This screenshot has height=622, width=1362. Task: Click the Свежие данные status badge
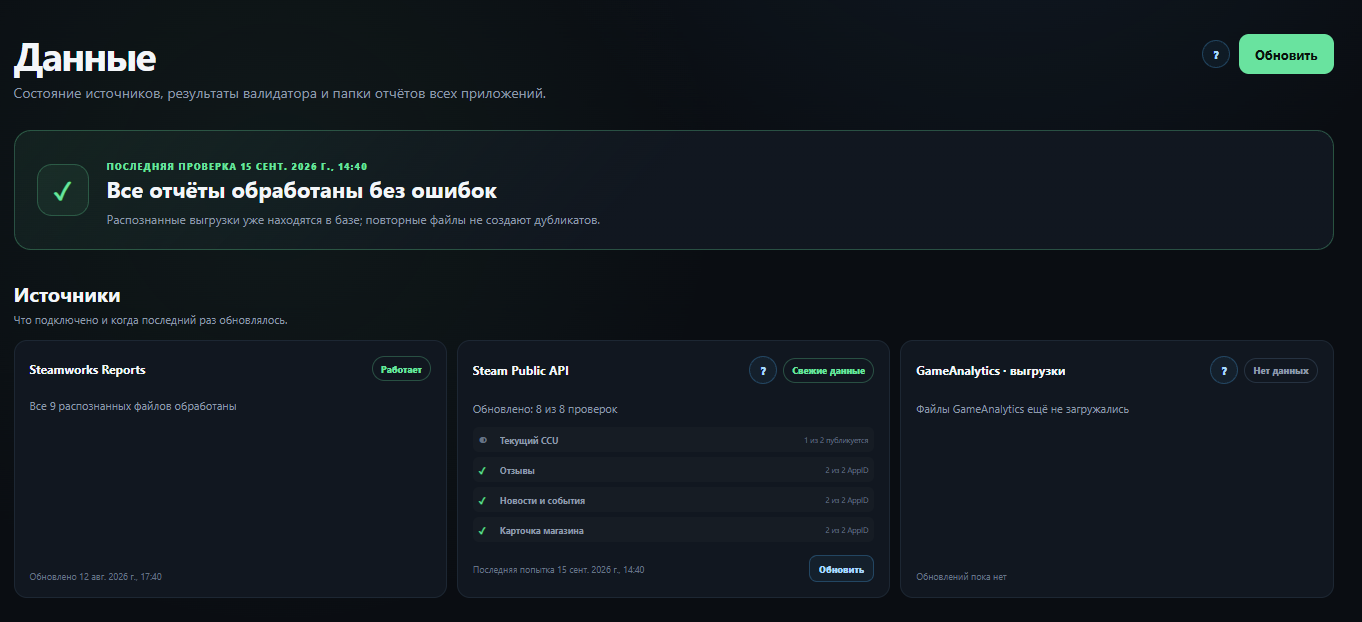pyautogui.click(x=828, y=370)
